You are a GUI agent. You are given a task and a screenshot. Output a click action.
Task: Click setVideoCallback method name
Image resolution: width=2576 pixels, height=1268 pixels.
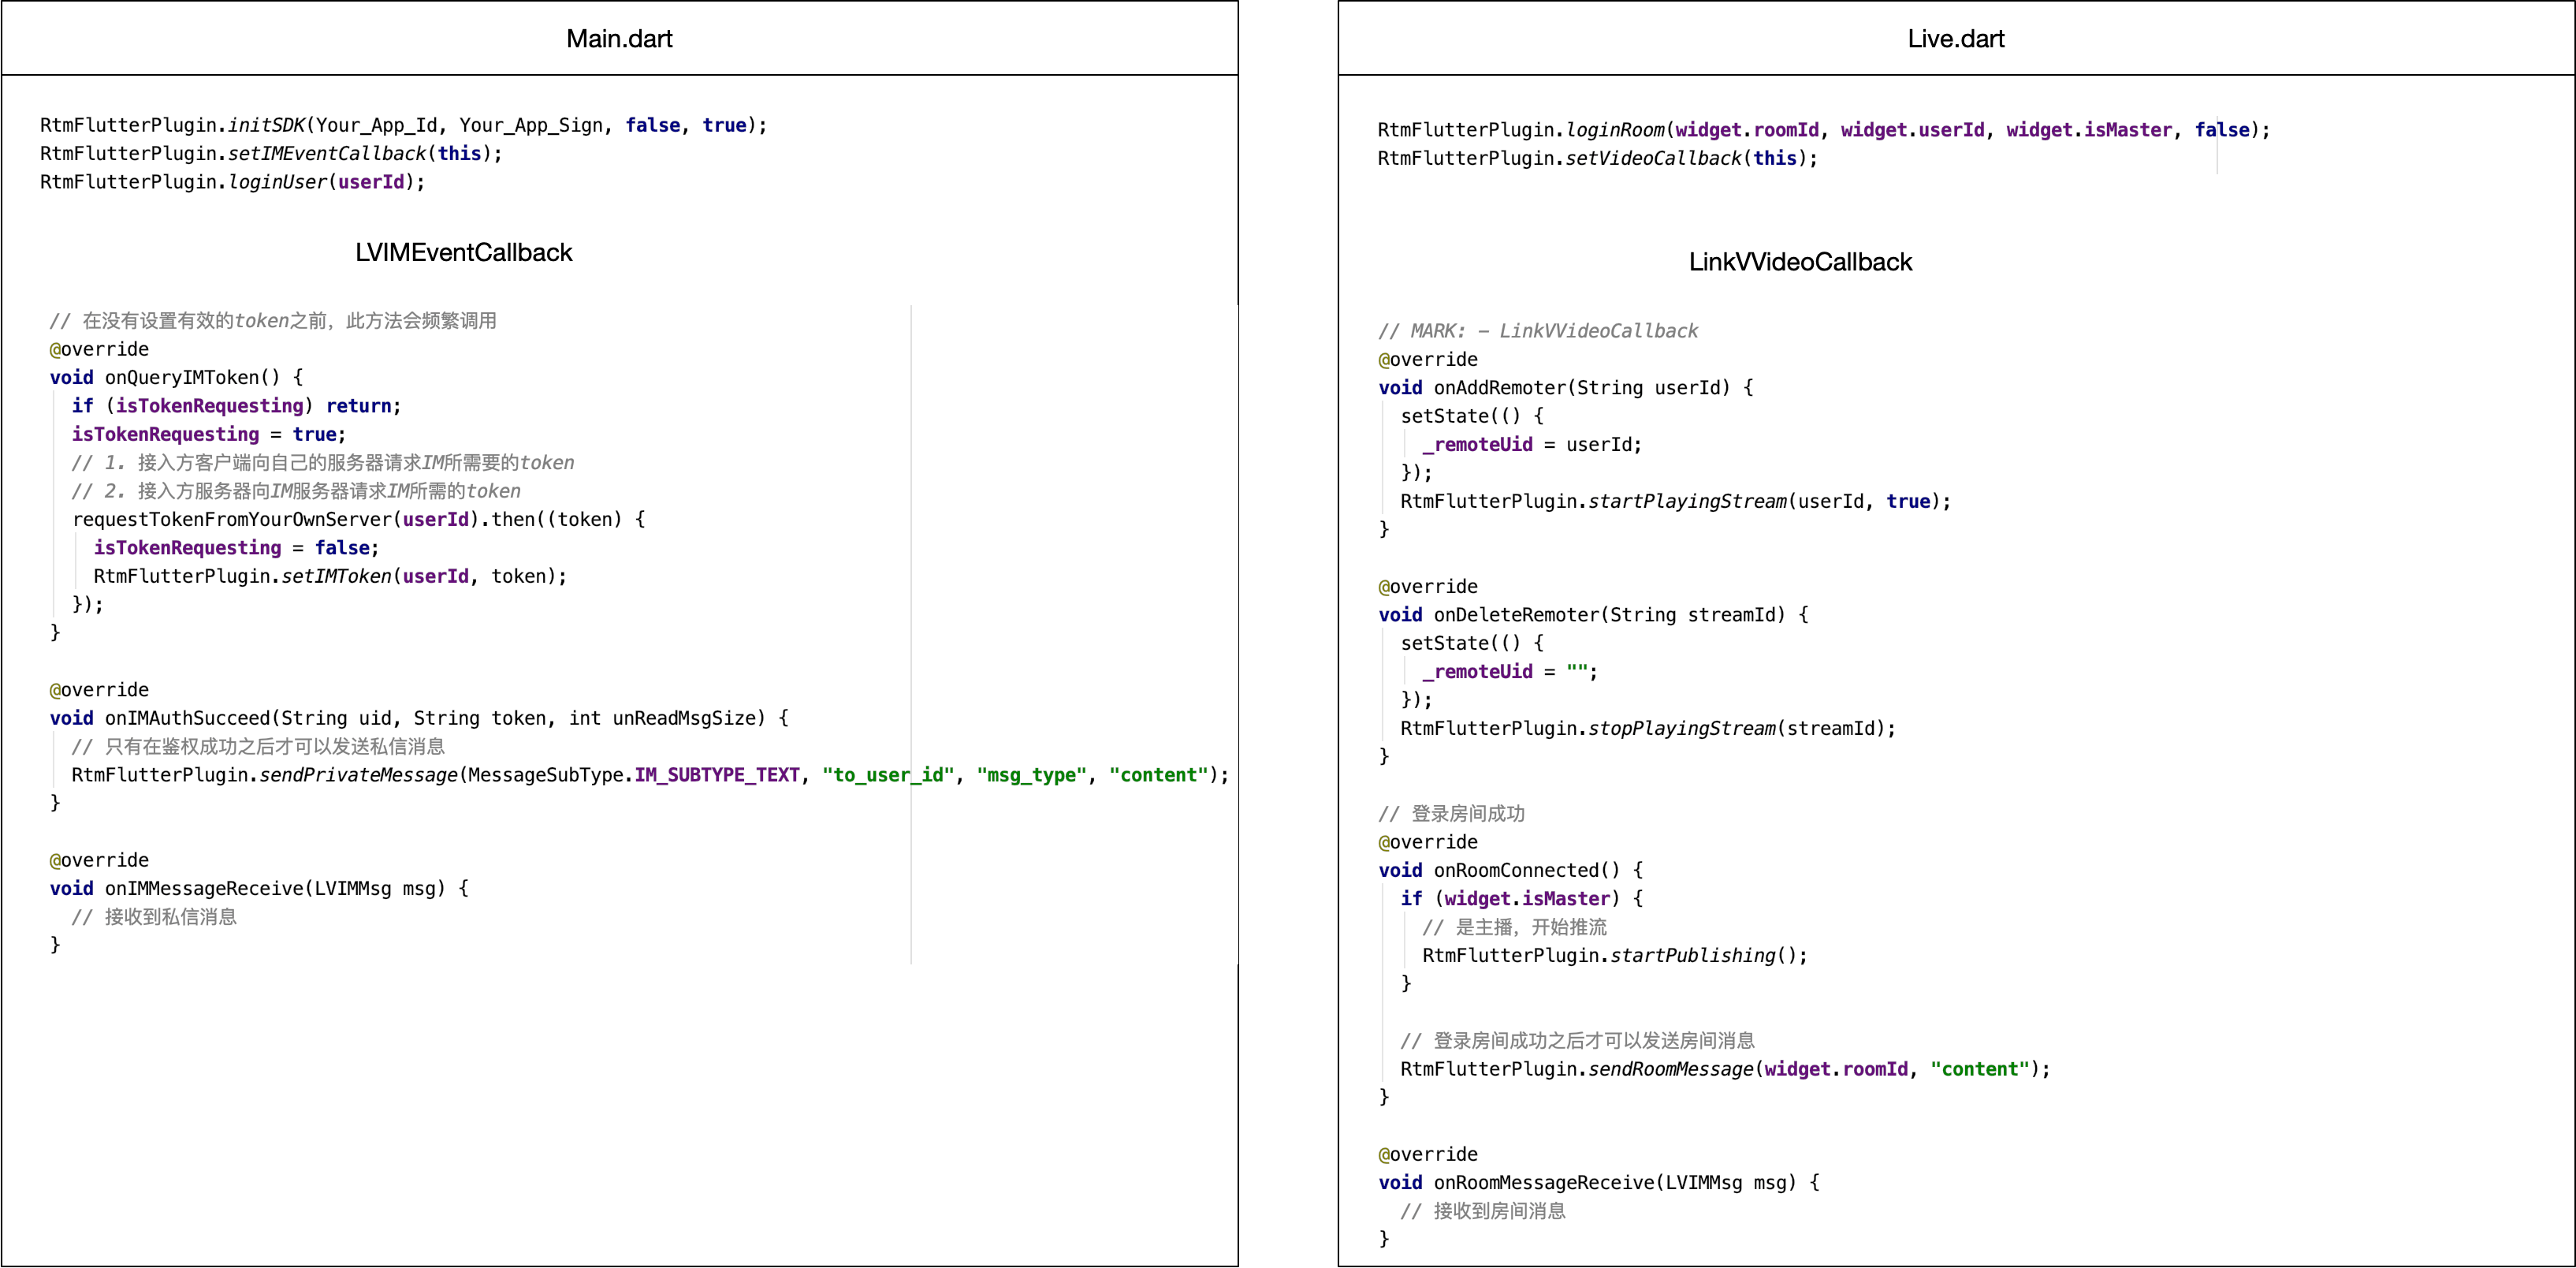point(1652,158)
